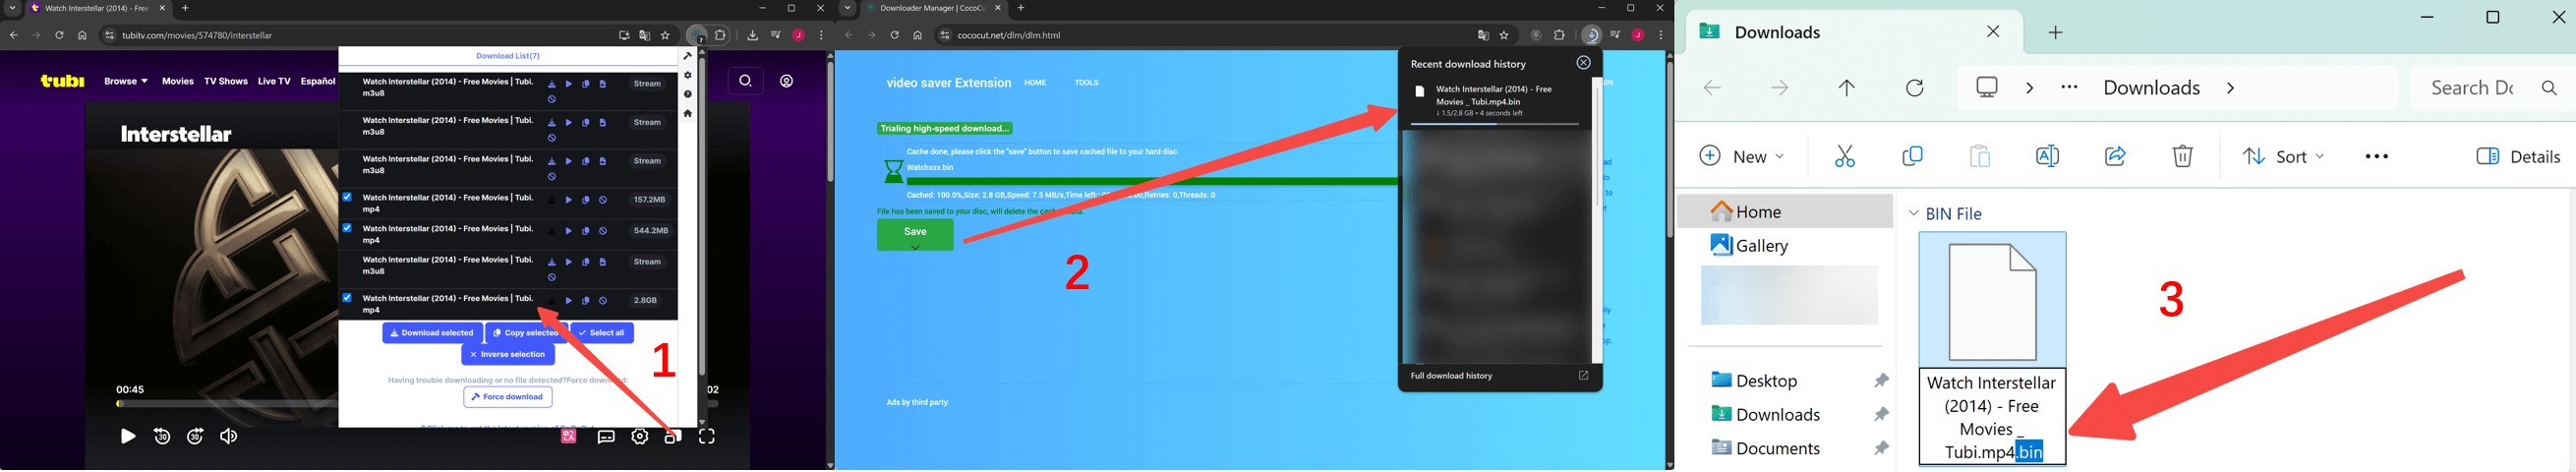Open the Sort dropdown in File Explorer

click(x=2283, y=157)
